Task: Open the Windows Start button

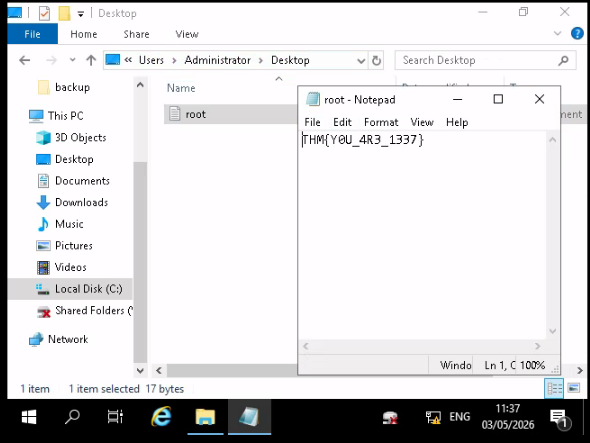Action: (x=29, y=417)
